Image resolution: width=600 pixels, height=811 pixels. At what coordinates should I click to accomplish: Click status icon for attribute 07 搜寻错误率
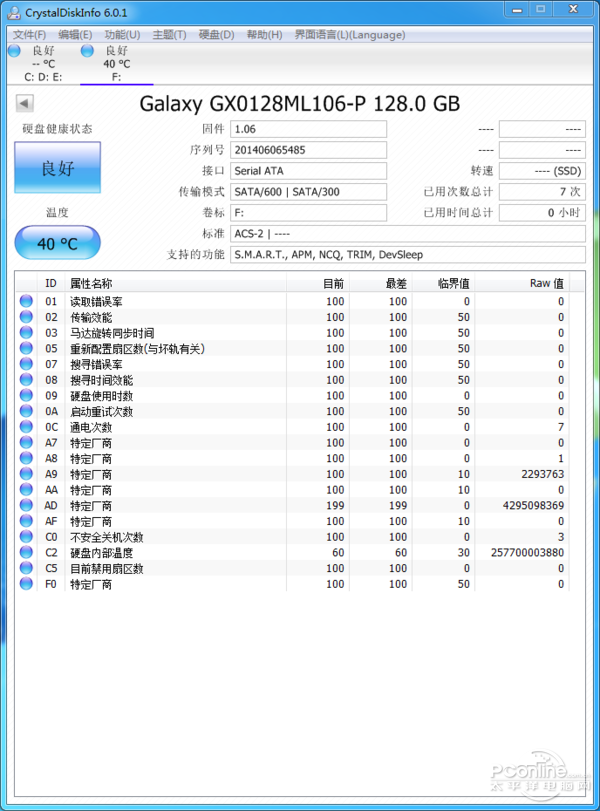(26, 364)
